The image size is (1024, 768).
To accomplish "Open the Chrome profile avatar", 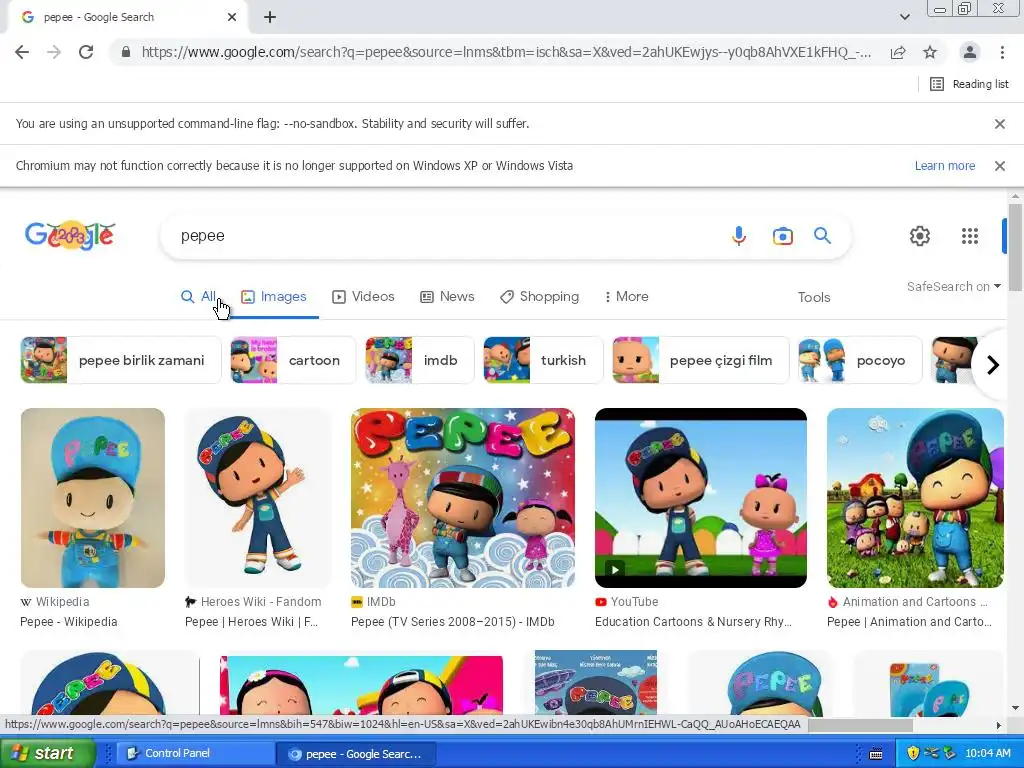I will click(x=970, y=52).
